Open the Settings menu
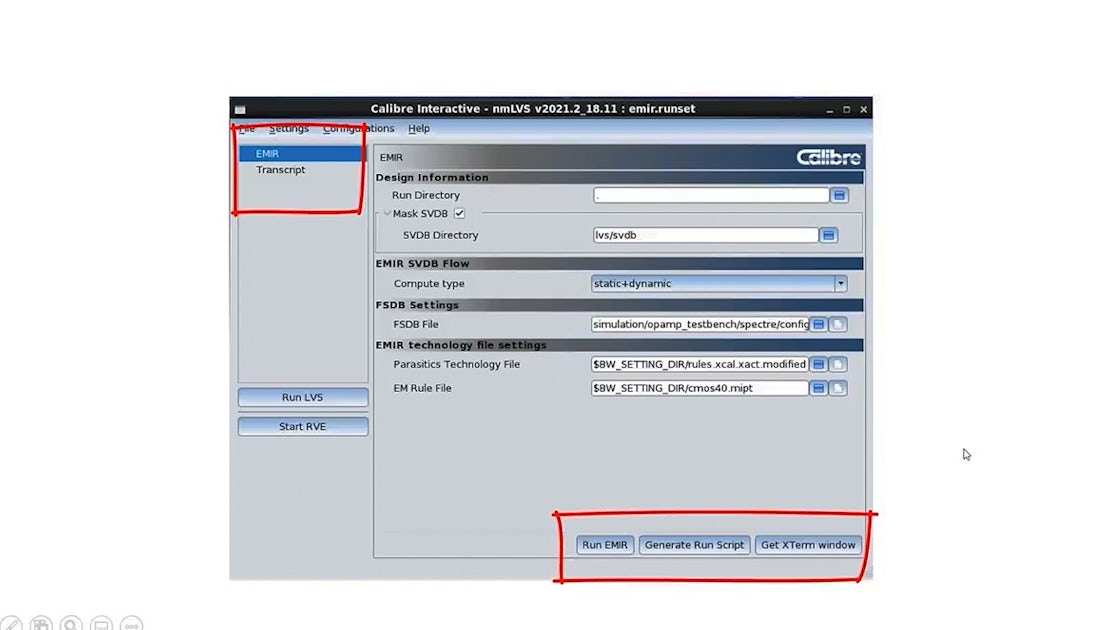1120x630 pixels. tap(288, 128)
